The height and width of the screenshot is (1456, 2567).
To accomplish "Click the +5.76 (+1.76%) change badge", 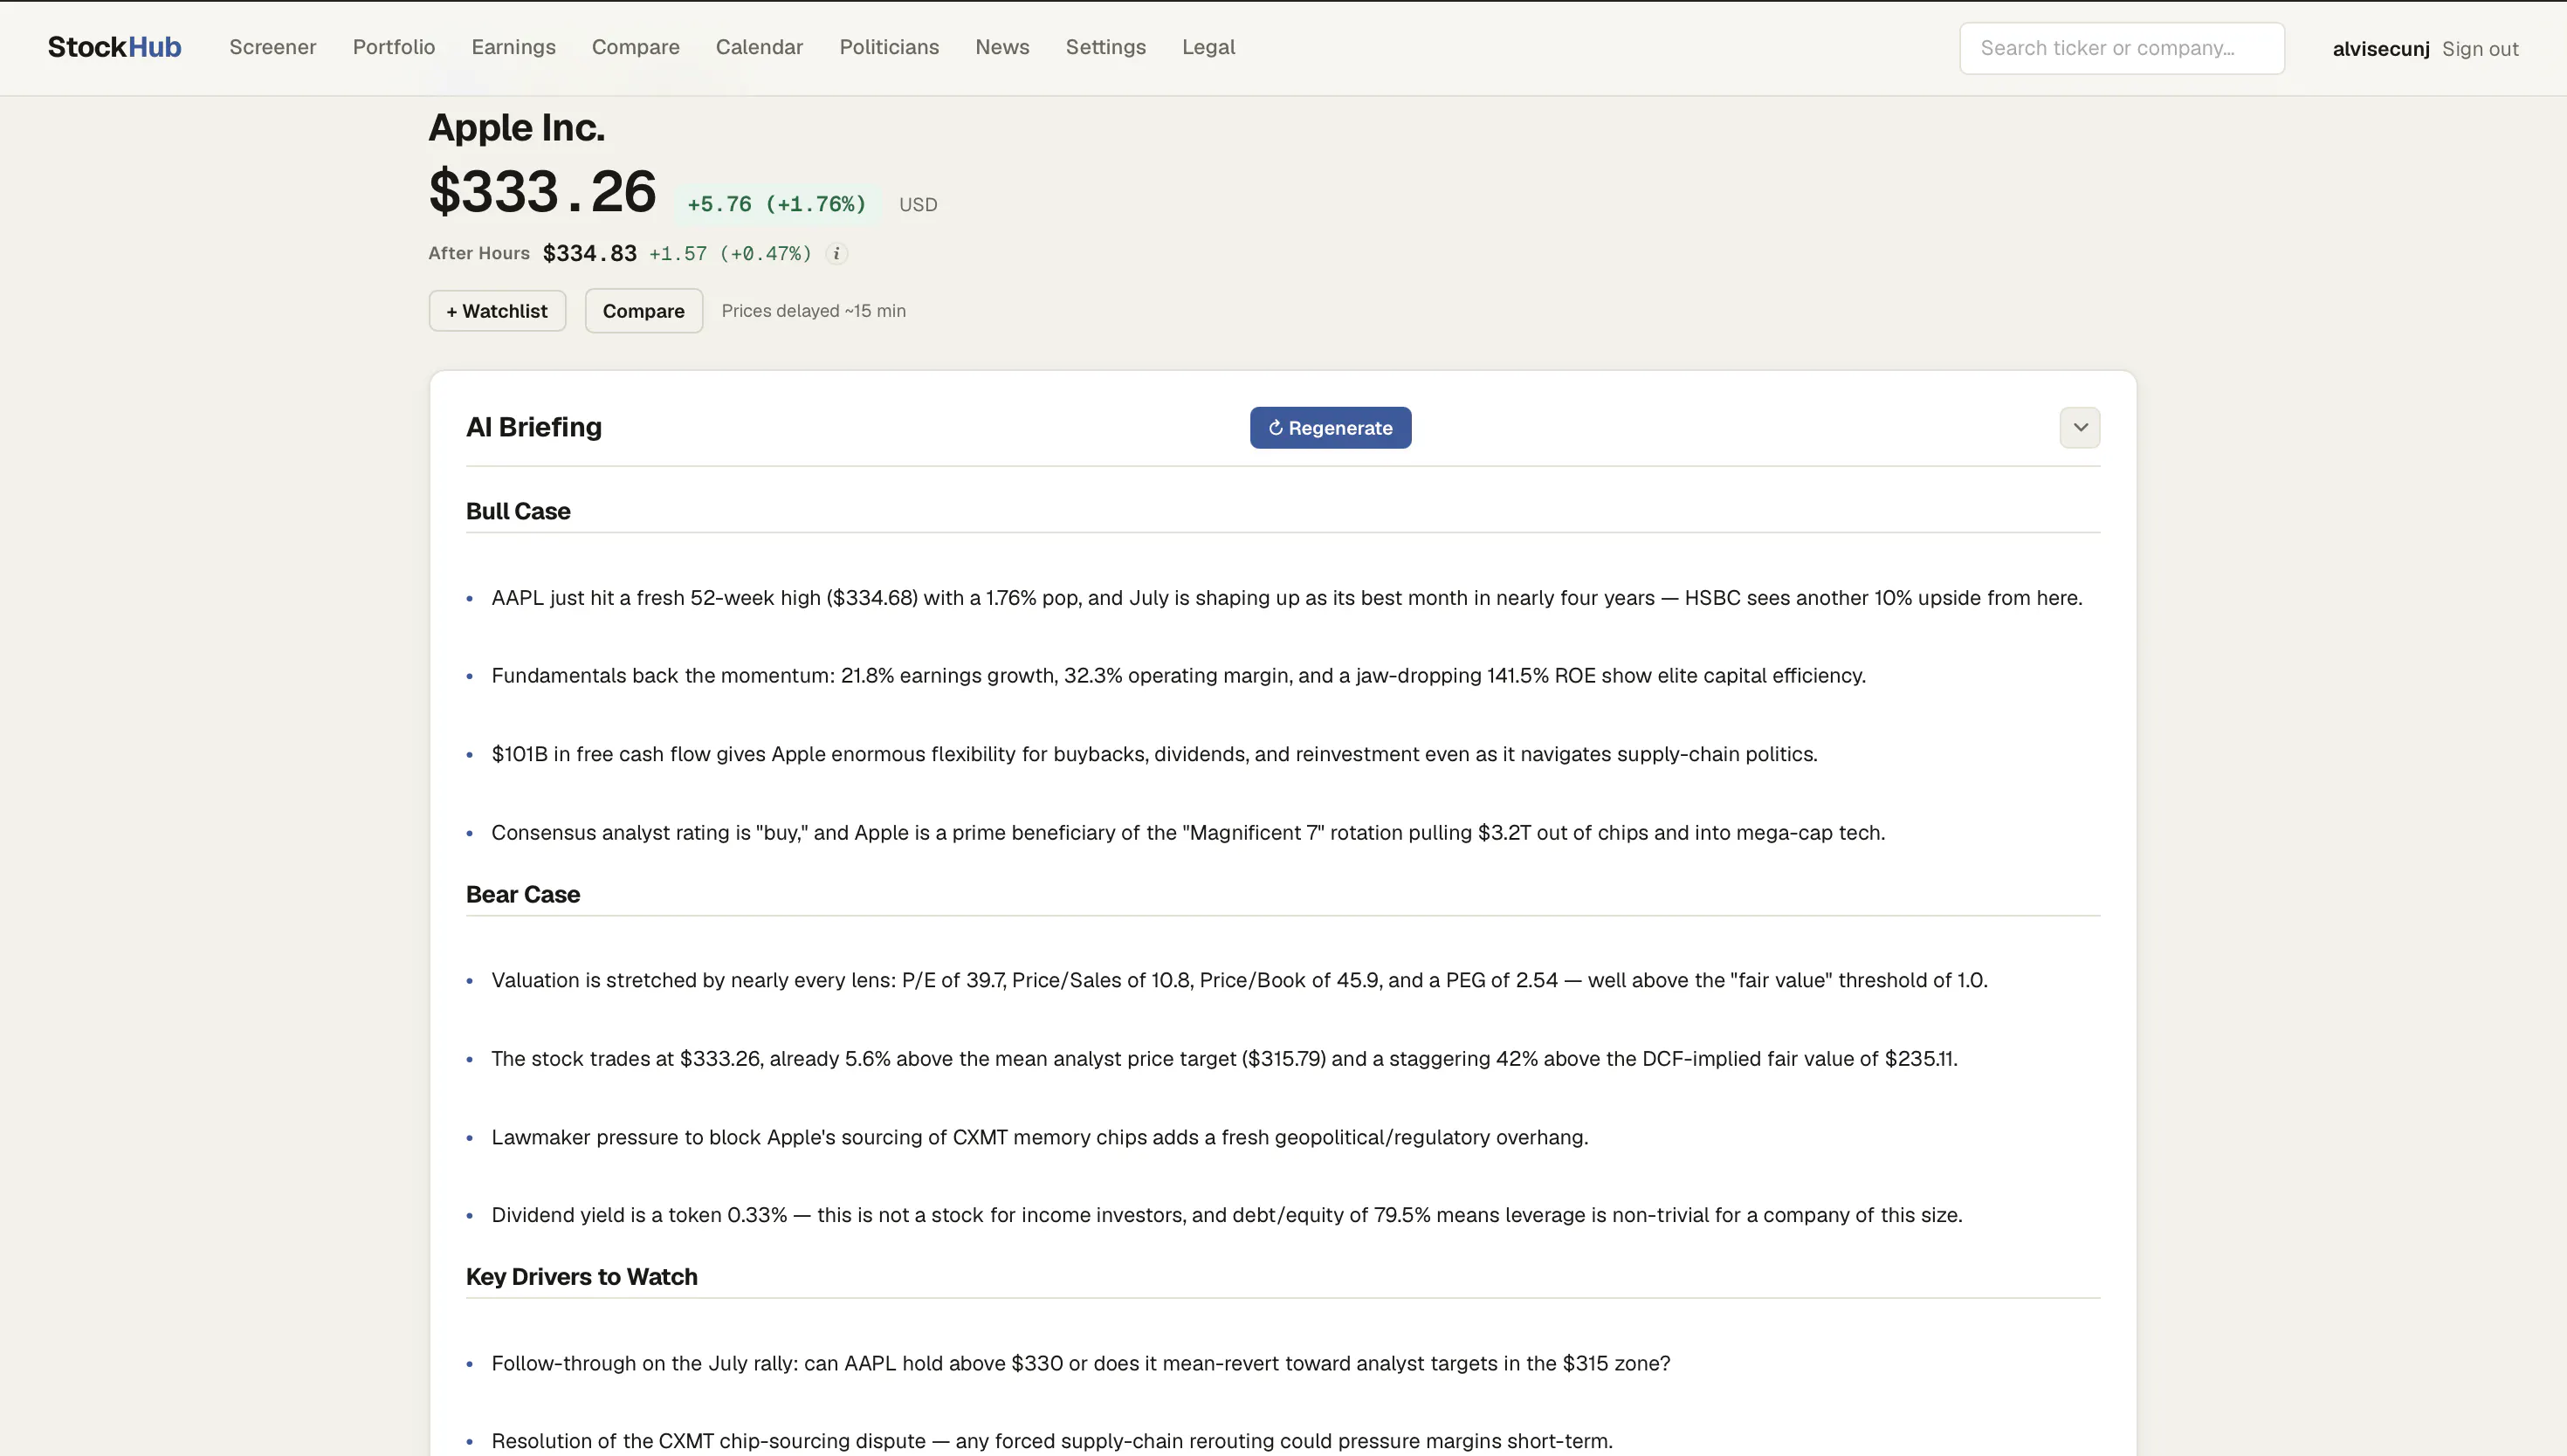I will (776, 204).
